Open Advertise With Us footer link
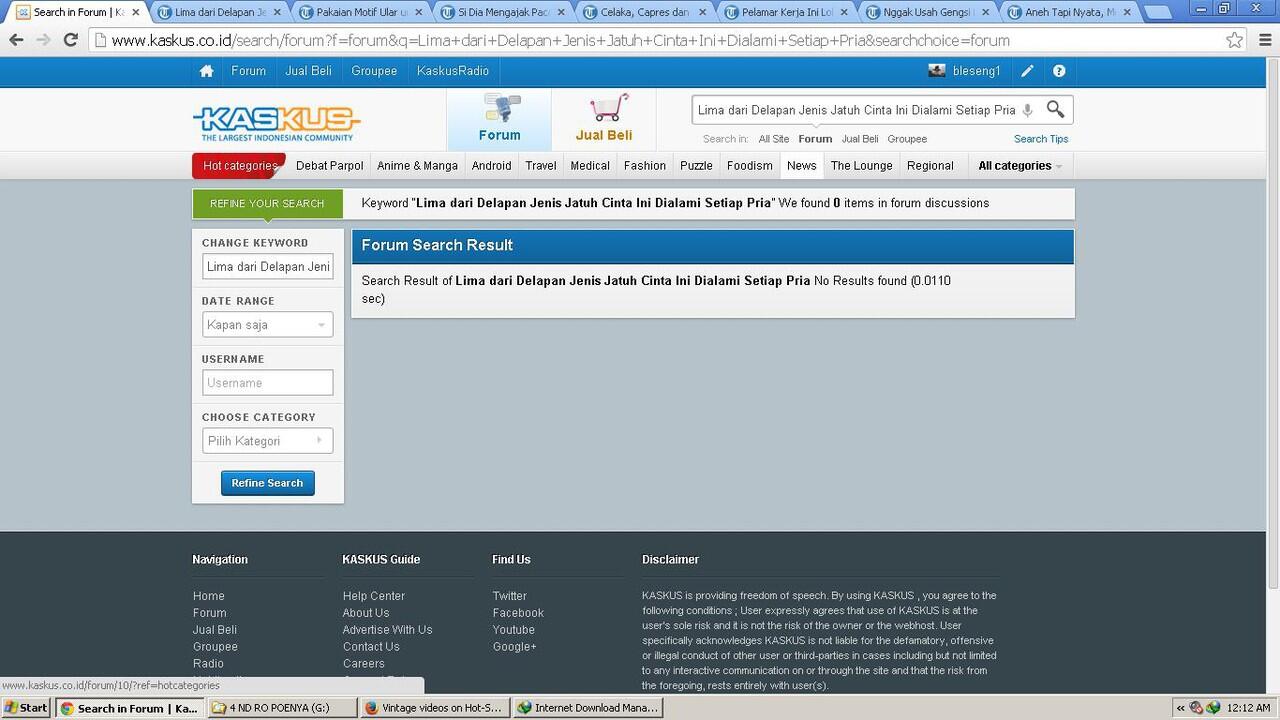Screen dimensions: 1280x720 click(x=387, y=630)
